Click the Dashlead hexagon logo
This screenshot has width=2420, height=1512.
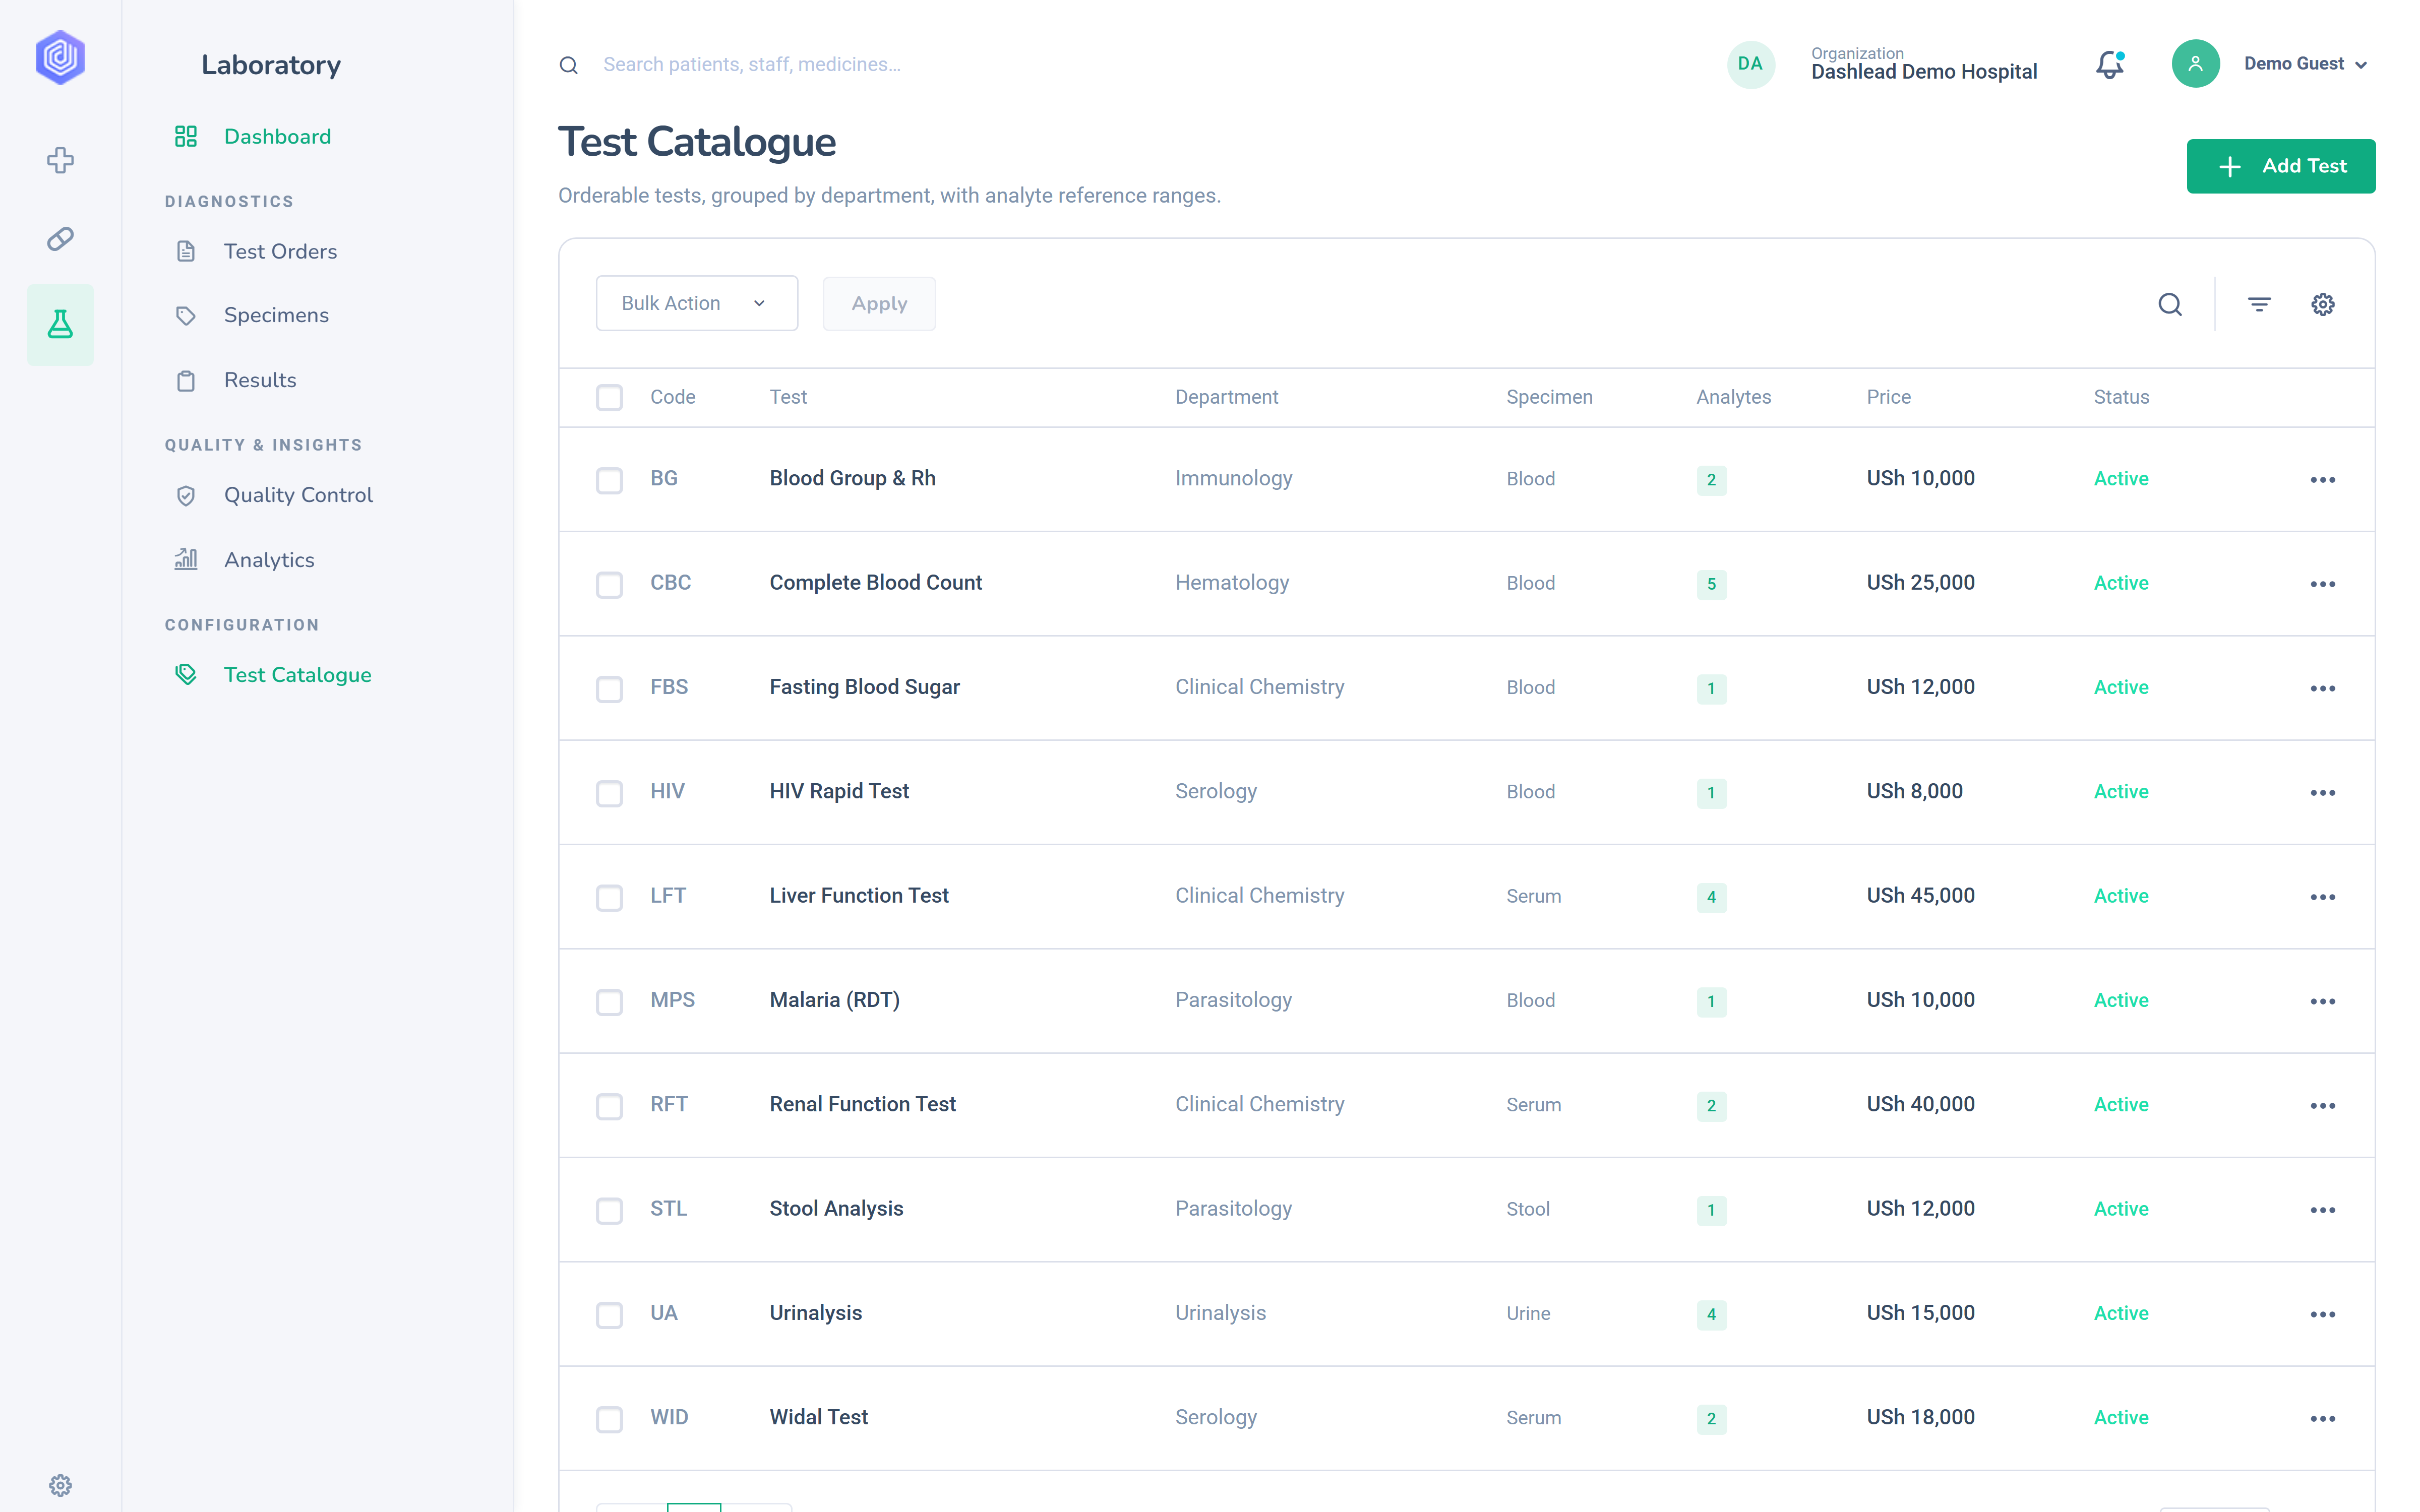click(x=60, y=57)
